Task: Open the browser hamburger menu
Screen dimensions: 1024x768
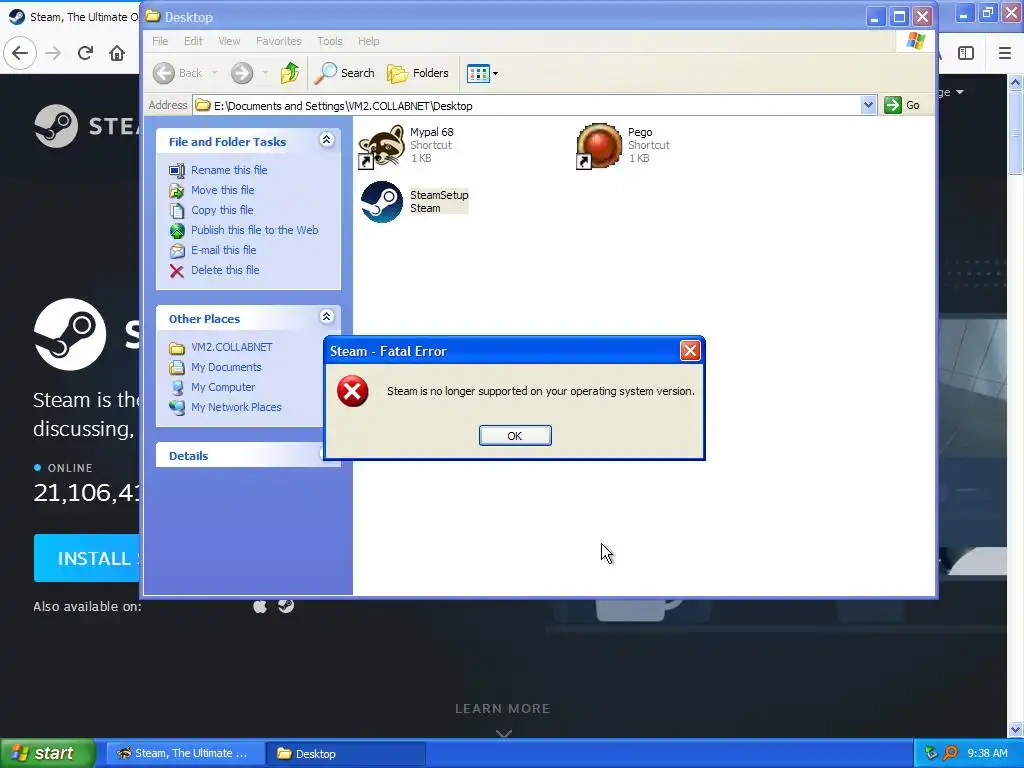Action: (x=1004, y=53)
